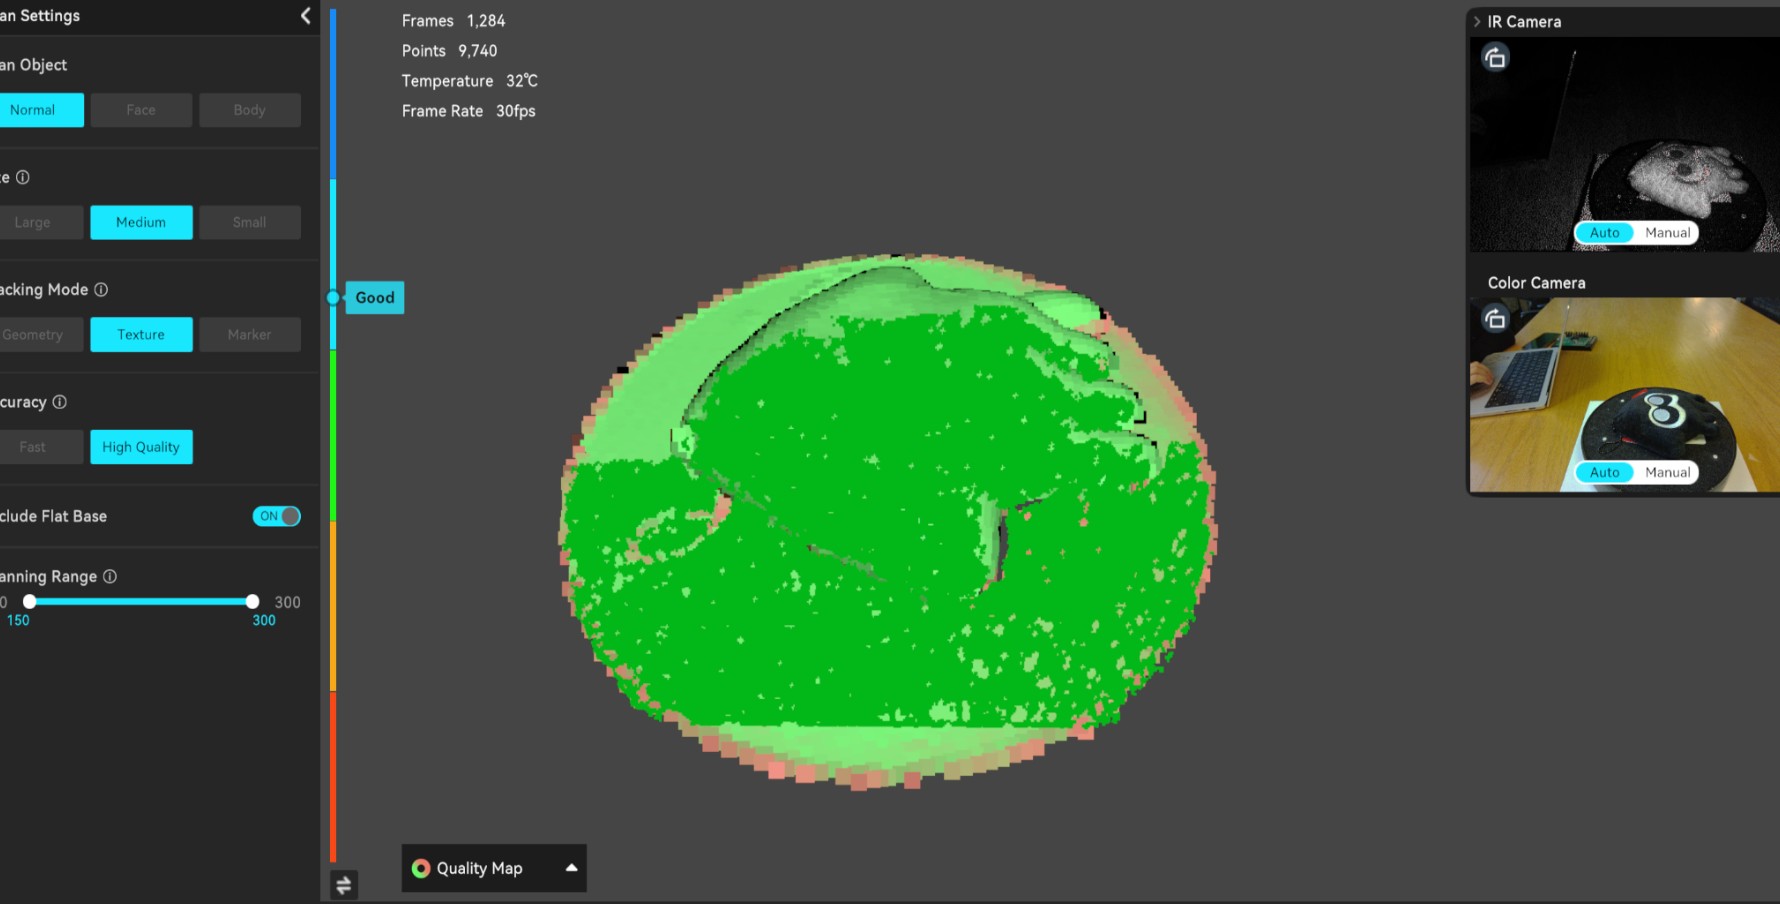Click the Frames count 1,284
1780x904 pixels.
click(486, 21)
